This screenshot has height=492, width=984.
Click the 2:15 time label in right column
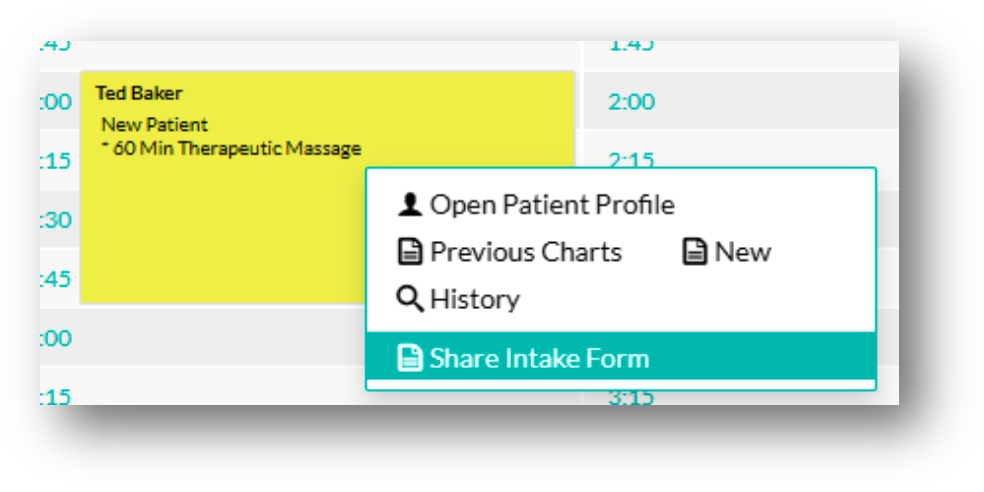(x=631, y=160)
